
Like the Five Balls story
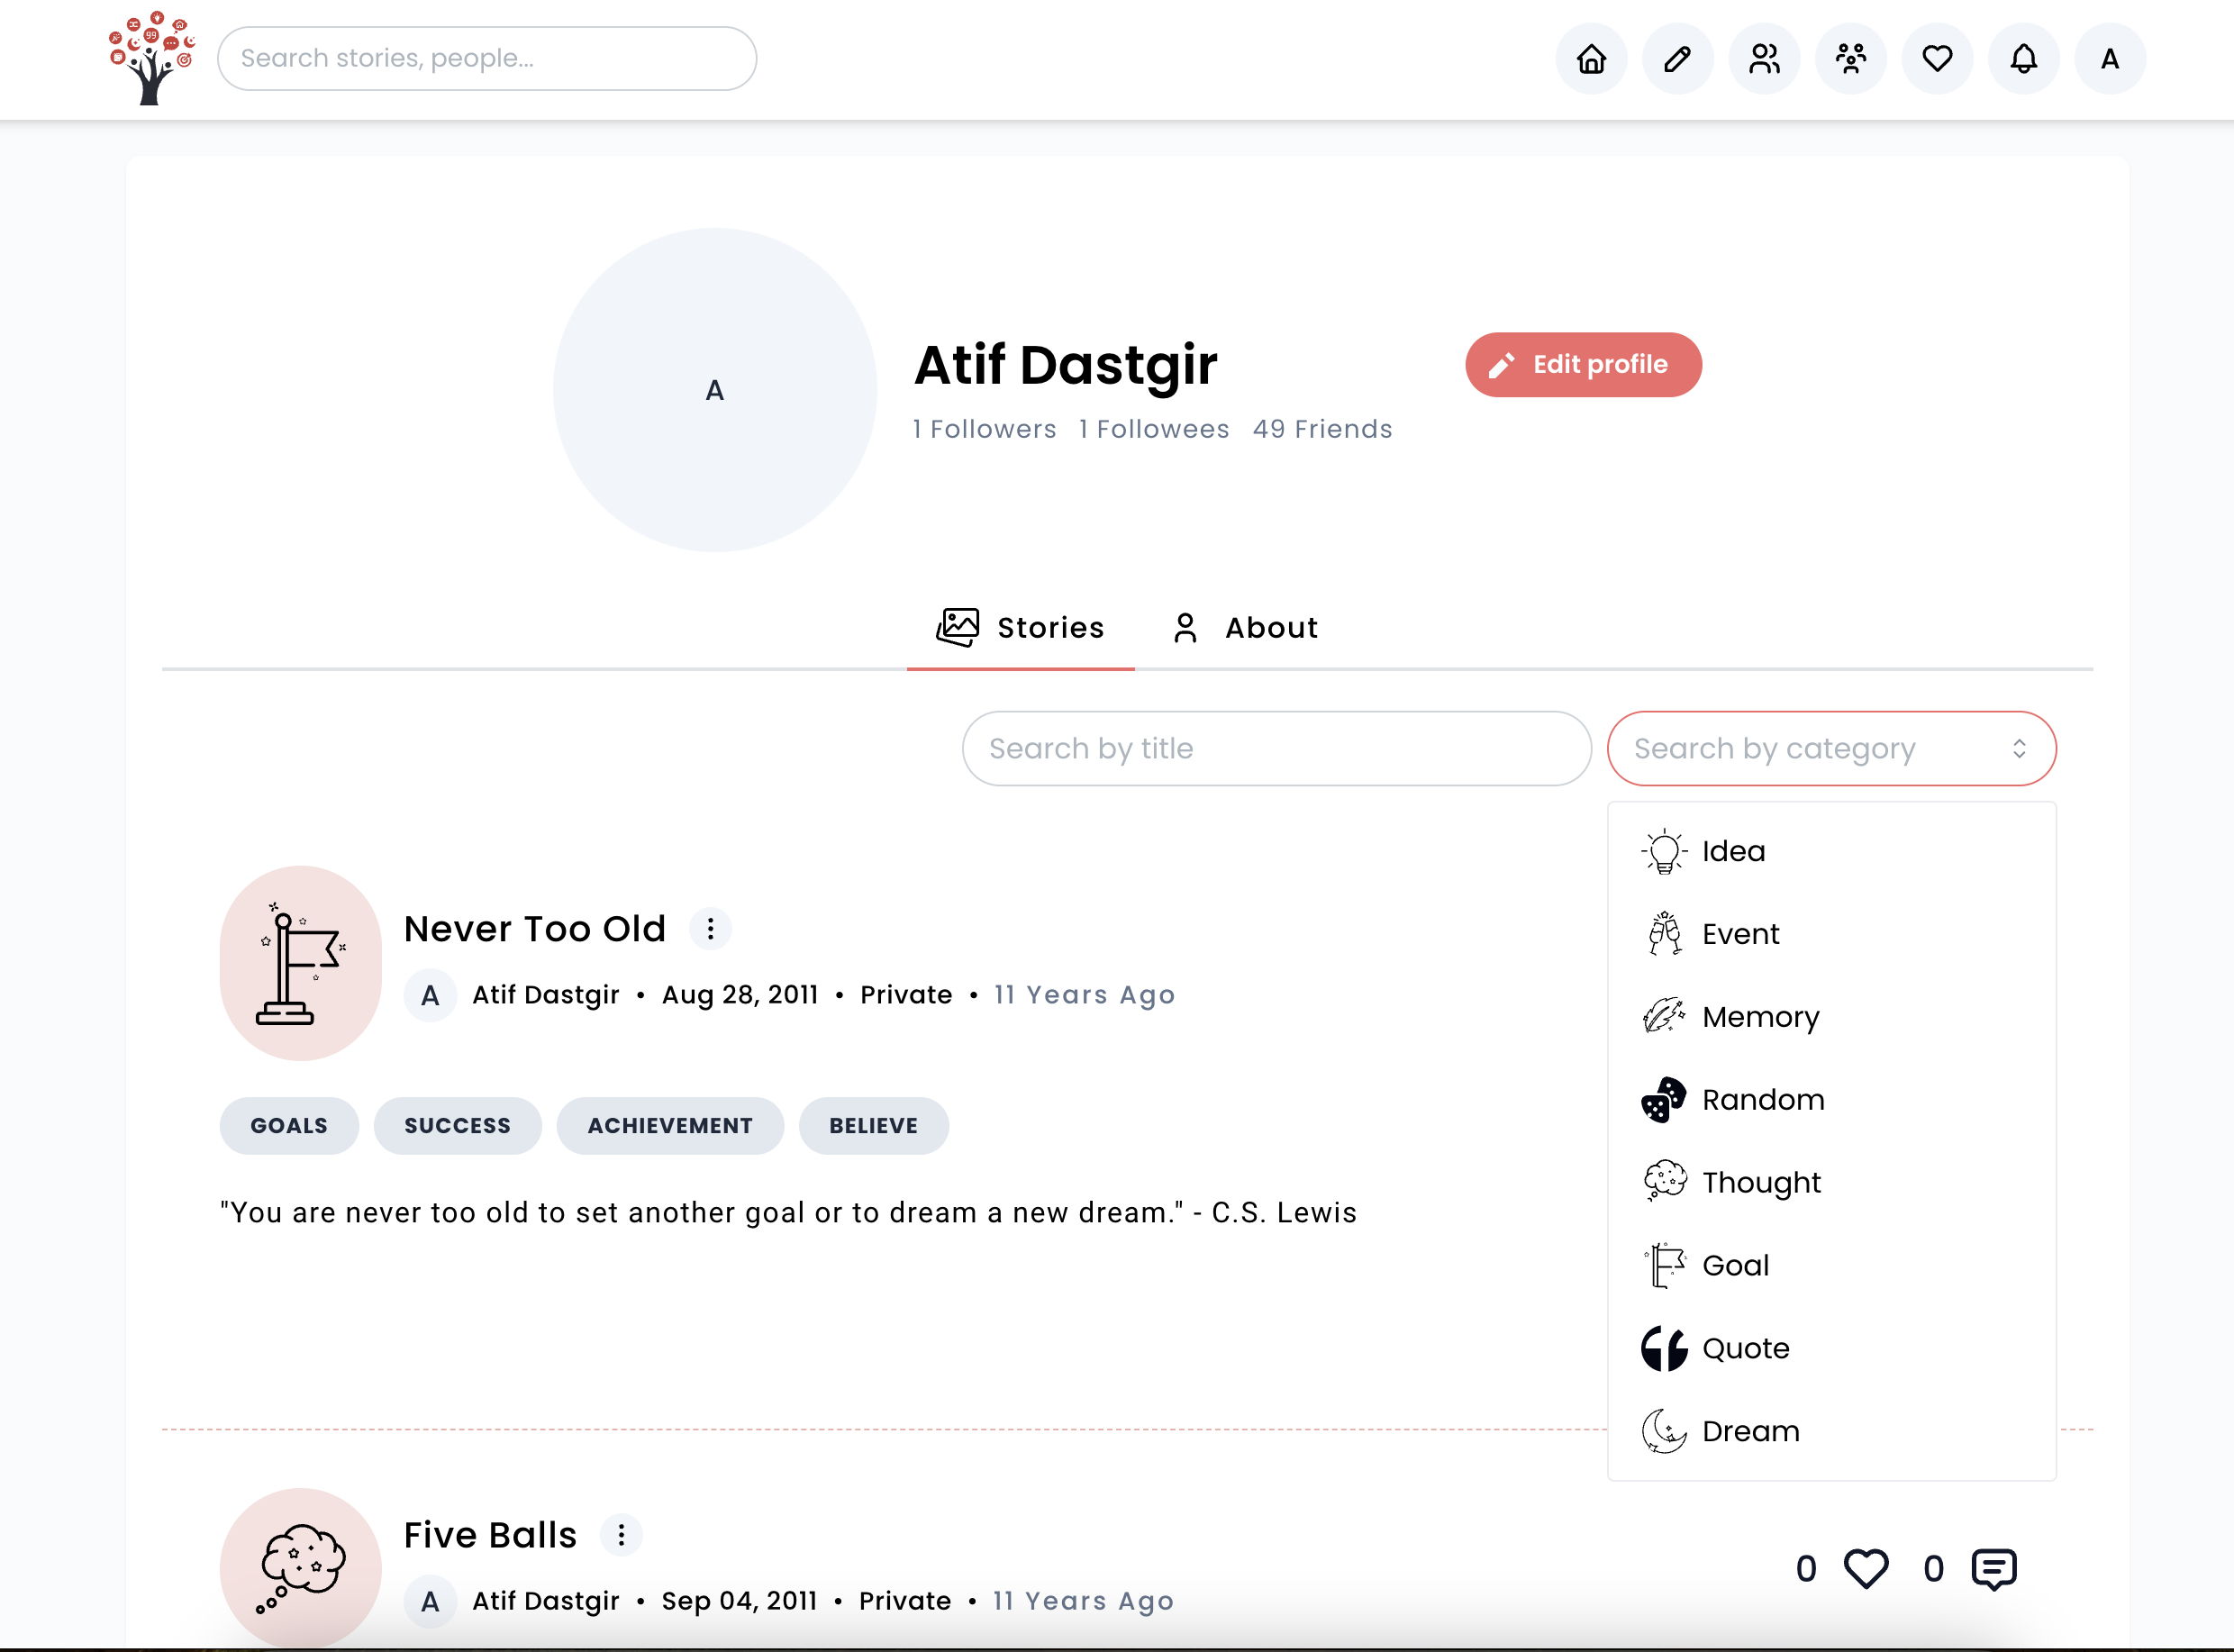tap(1866, 1568)
